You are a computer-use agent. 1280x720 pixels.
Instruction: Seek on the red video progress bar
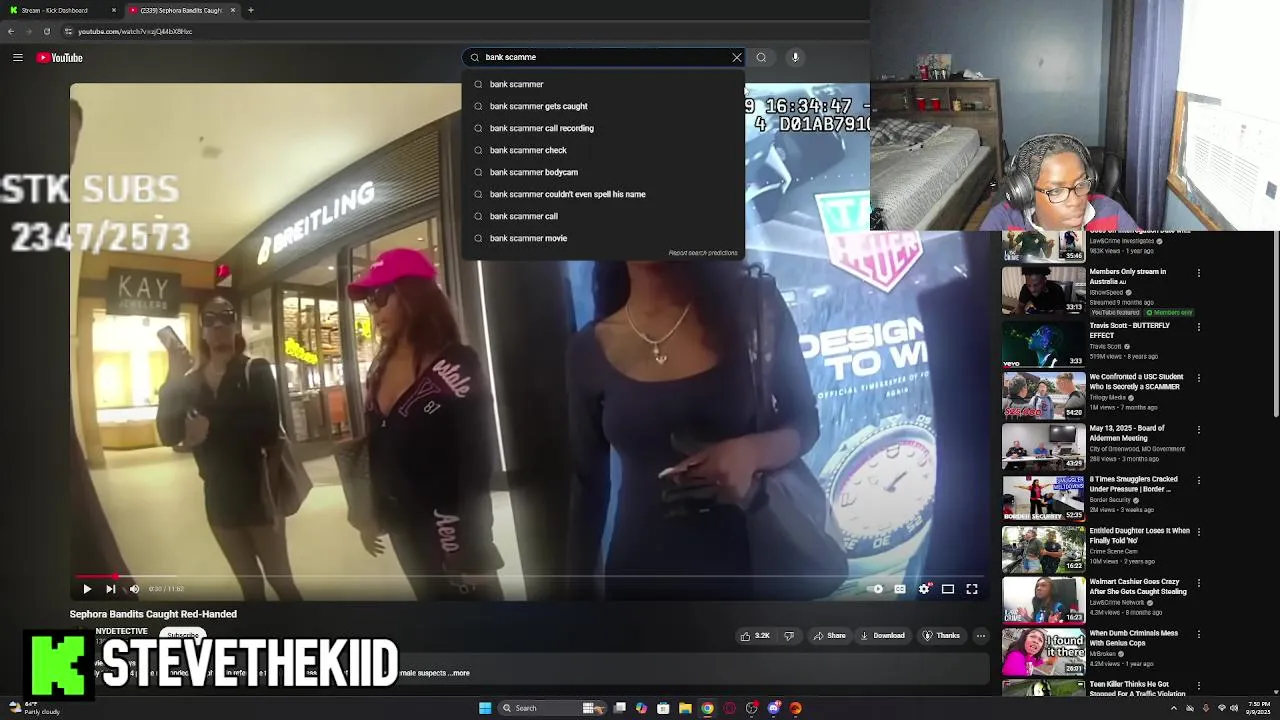tap(528, 576)
